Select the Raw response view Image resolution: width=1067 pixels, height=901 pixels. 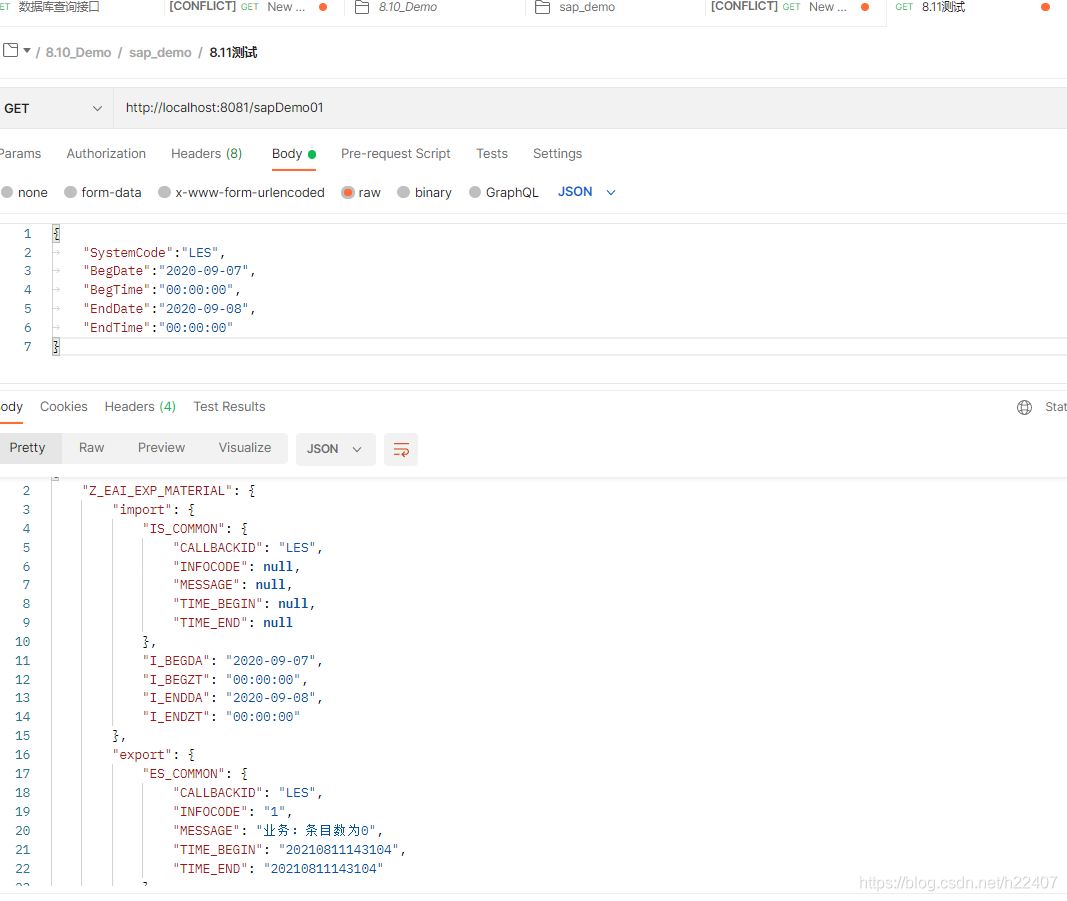click(x=91, y=448)
